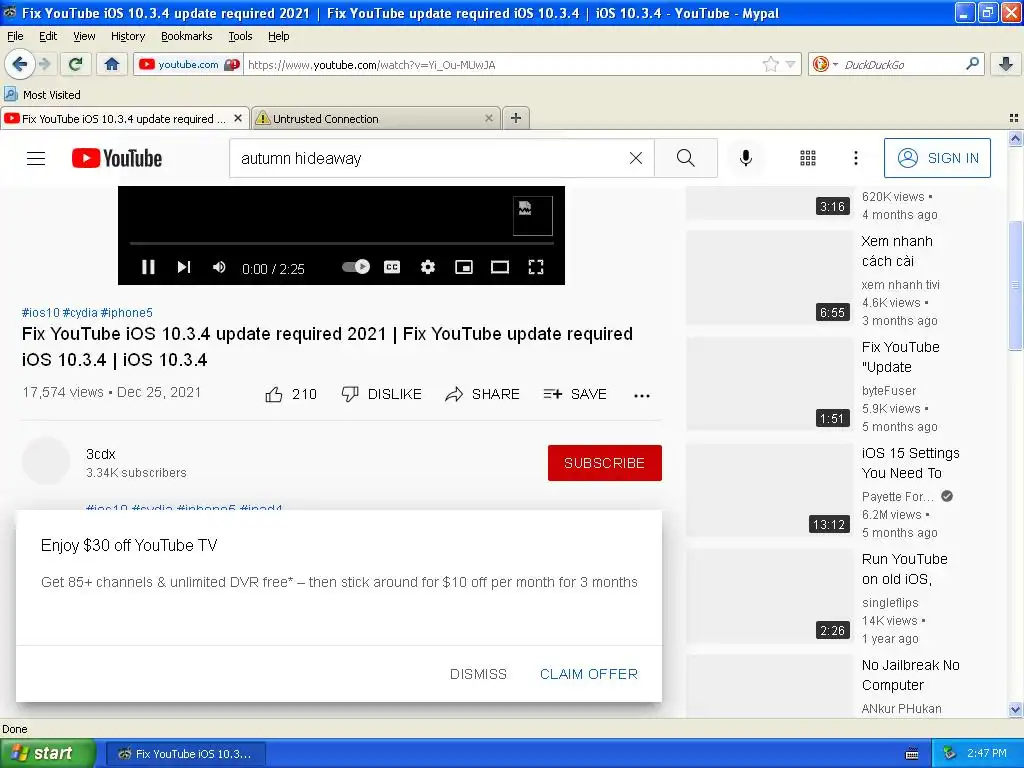1024x768 pixels.
Task: Like the video with thumbs up
Action: click(291, 394)
